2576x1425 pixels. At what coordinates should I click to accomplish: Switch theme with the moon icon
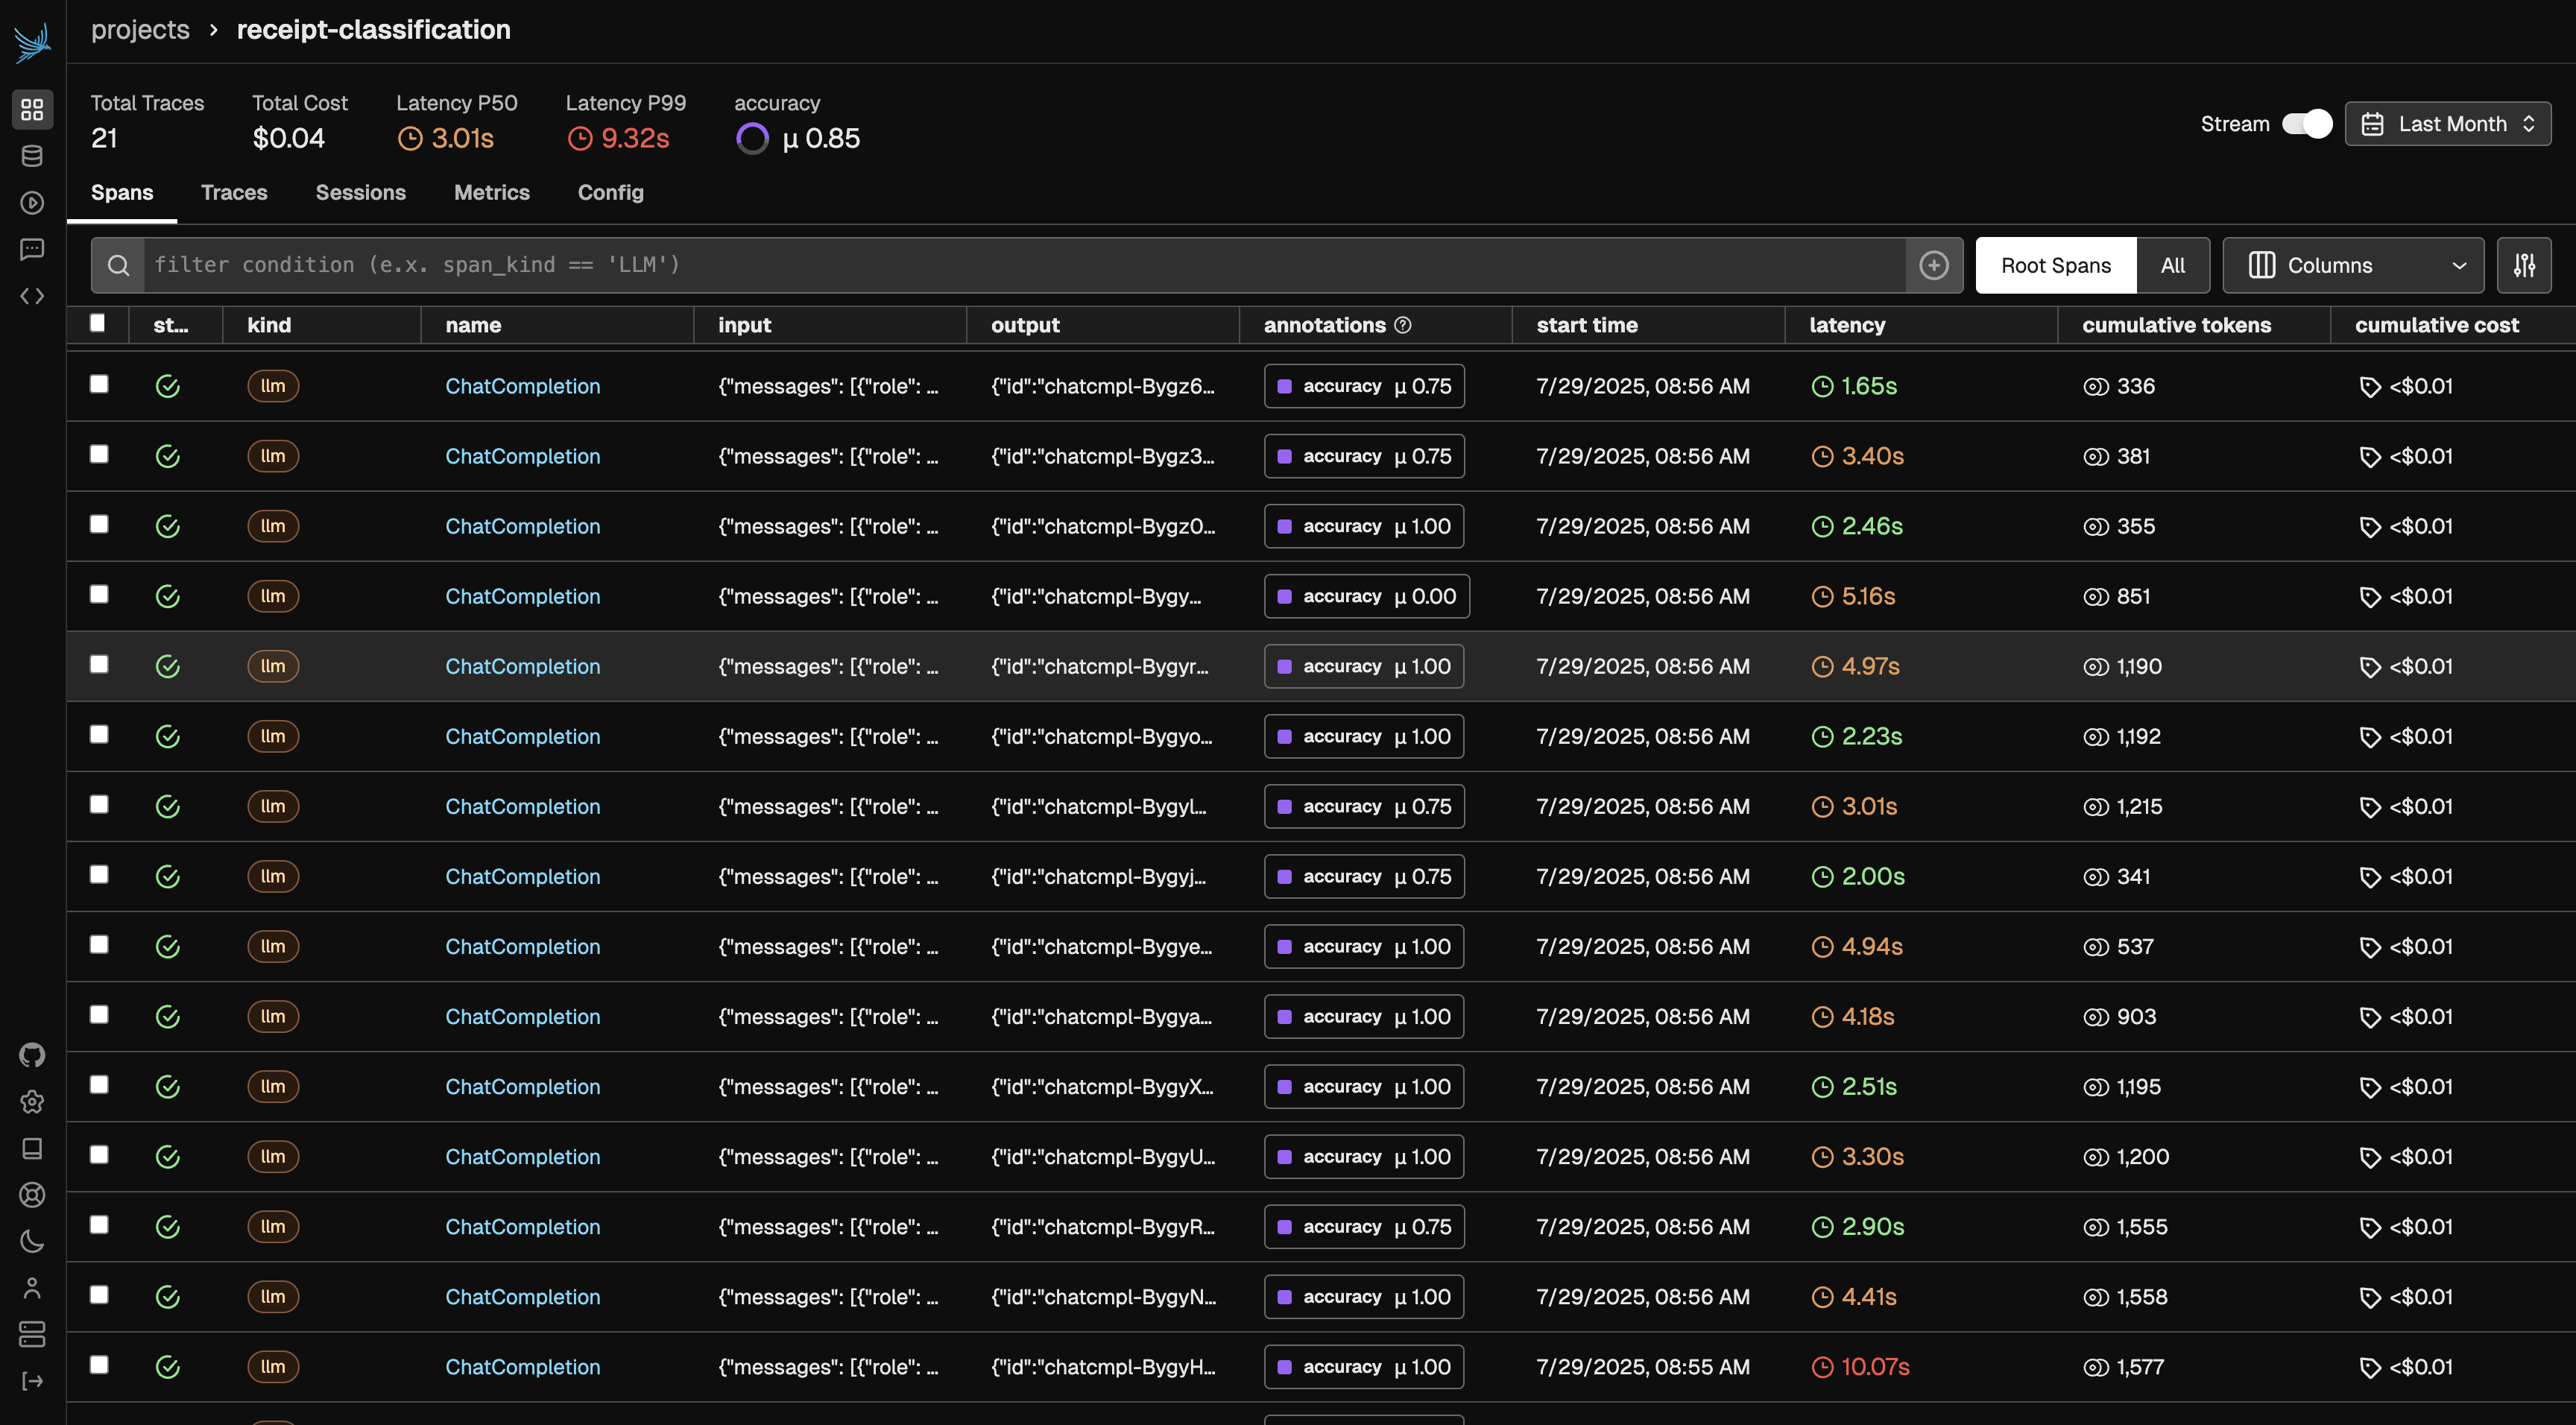click(32, 1242)
